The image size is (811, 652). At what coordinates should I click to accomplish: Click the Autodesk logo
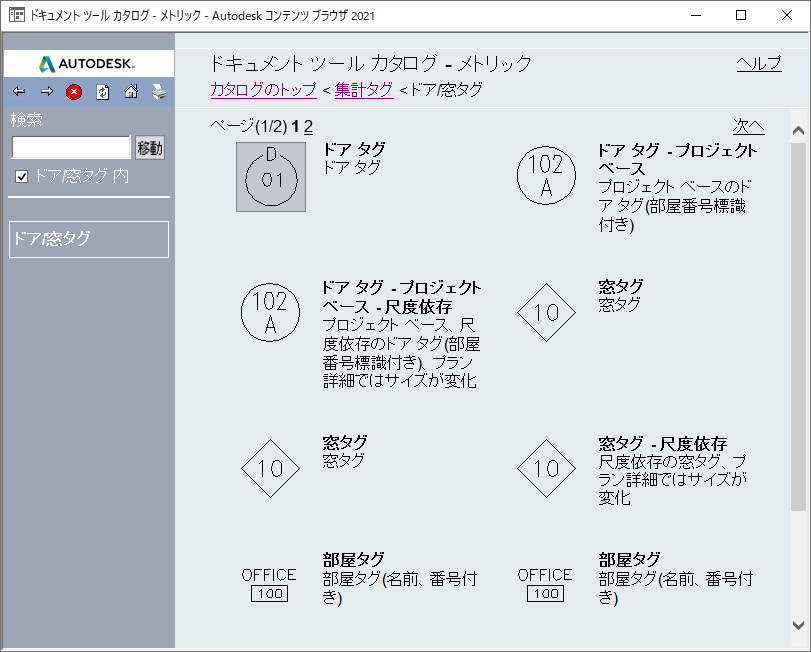[x=87, y=64]
